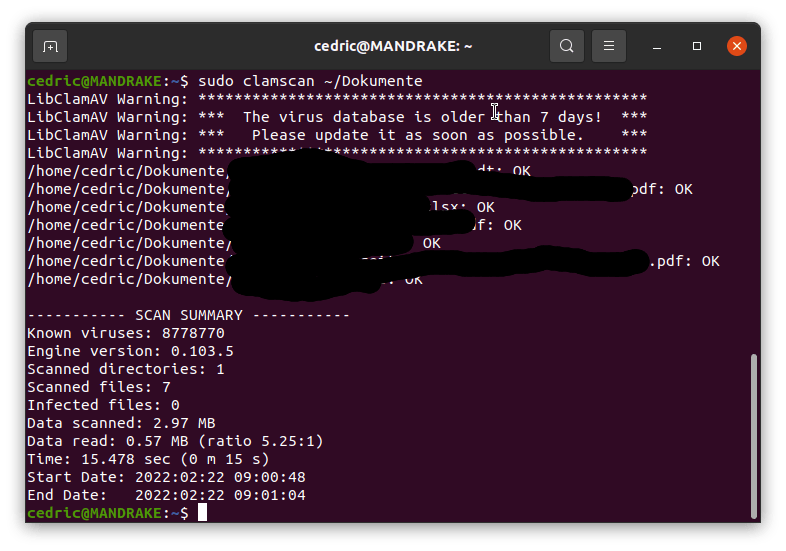Click the 'End Date' line

166,495
